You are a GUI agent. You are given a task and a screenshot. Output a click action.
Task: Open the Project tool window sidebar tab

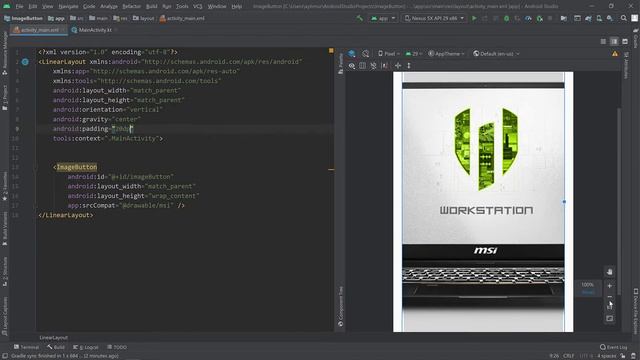(x=4, y=98)
